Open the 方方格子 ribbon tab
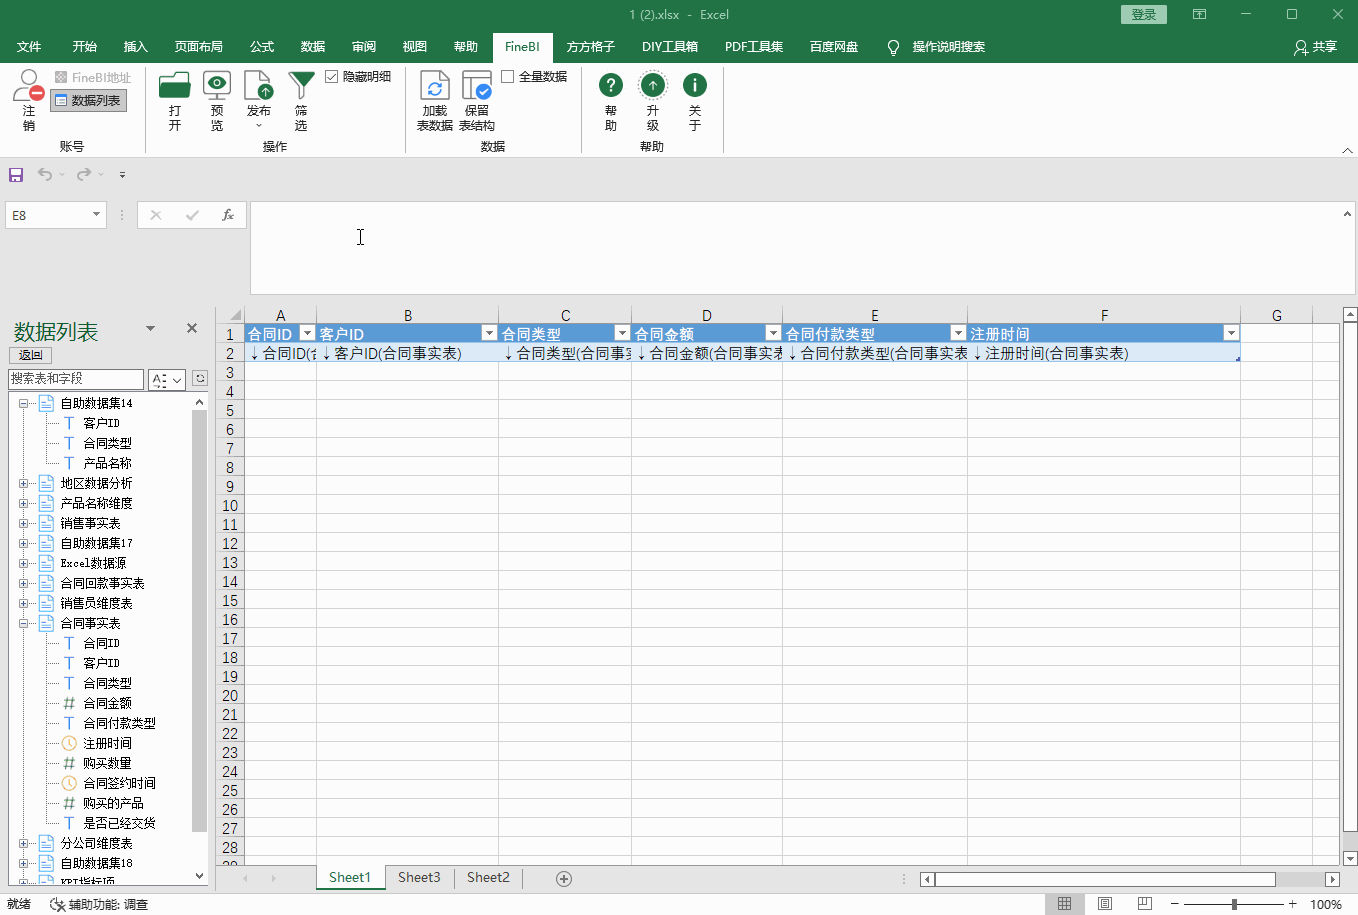 point(591,47)
